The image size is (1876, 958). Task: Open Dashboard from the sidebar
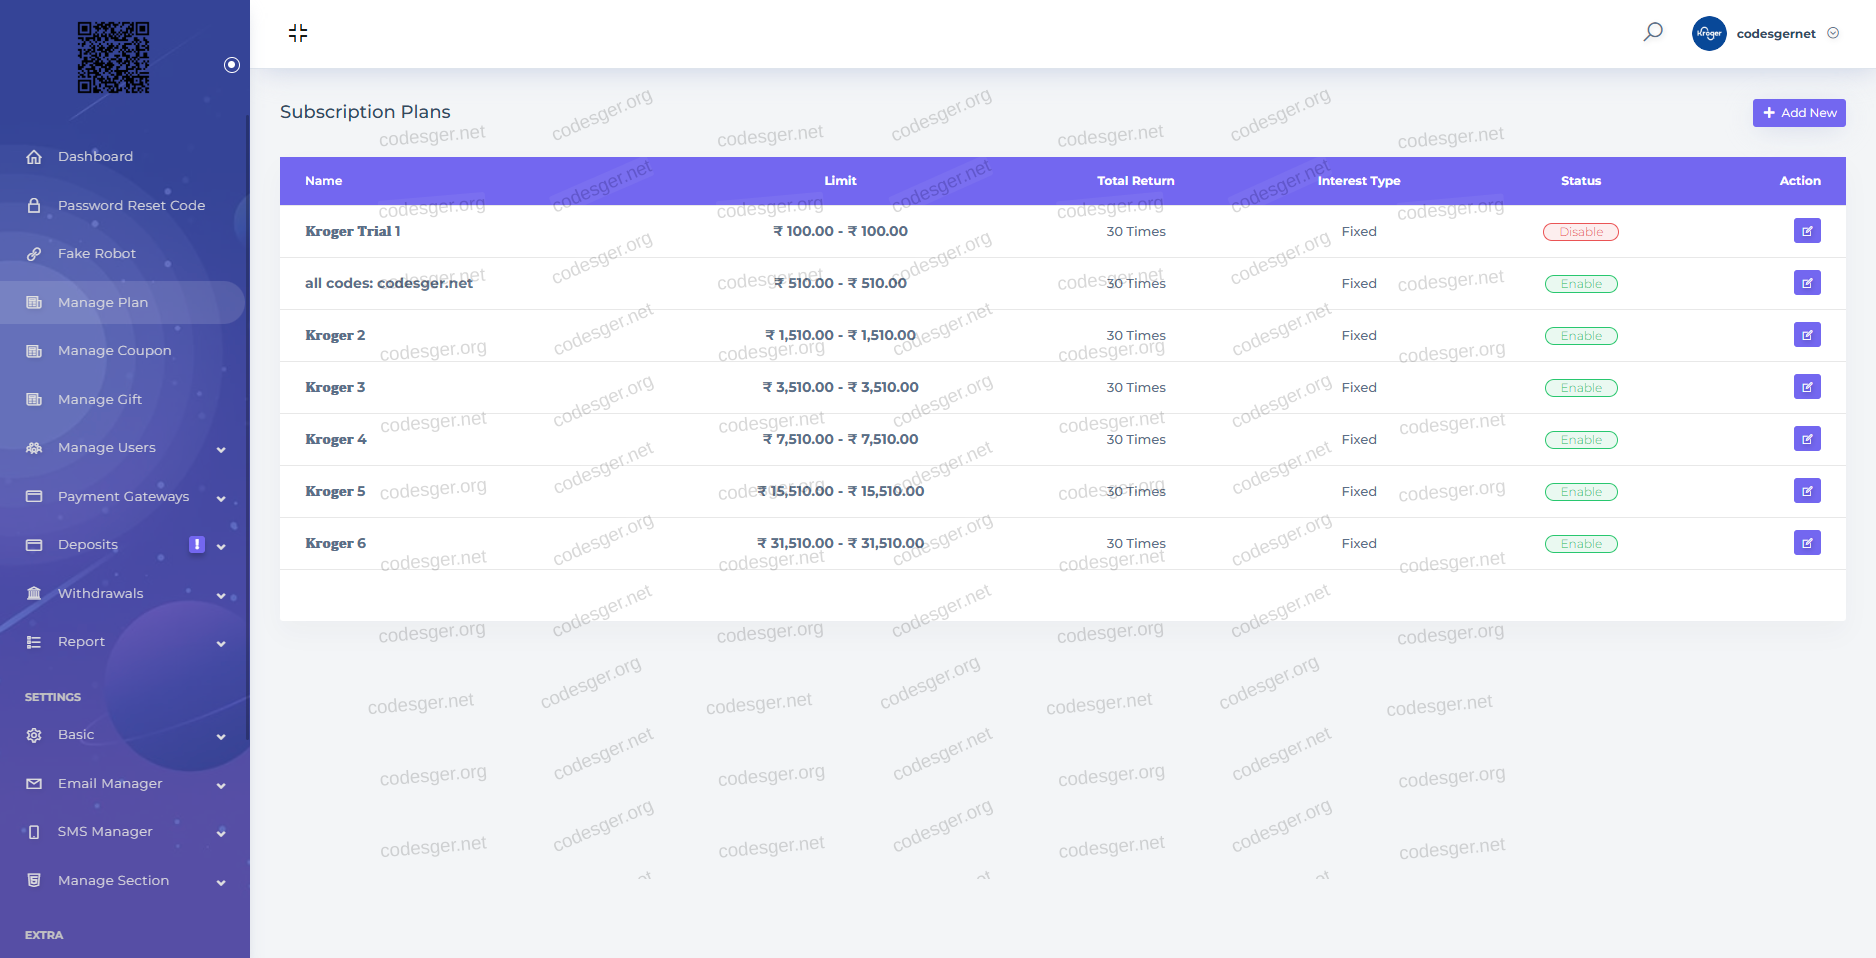[95, 157]
